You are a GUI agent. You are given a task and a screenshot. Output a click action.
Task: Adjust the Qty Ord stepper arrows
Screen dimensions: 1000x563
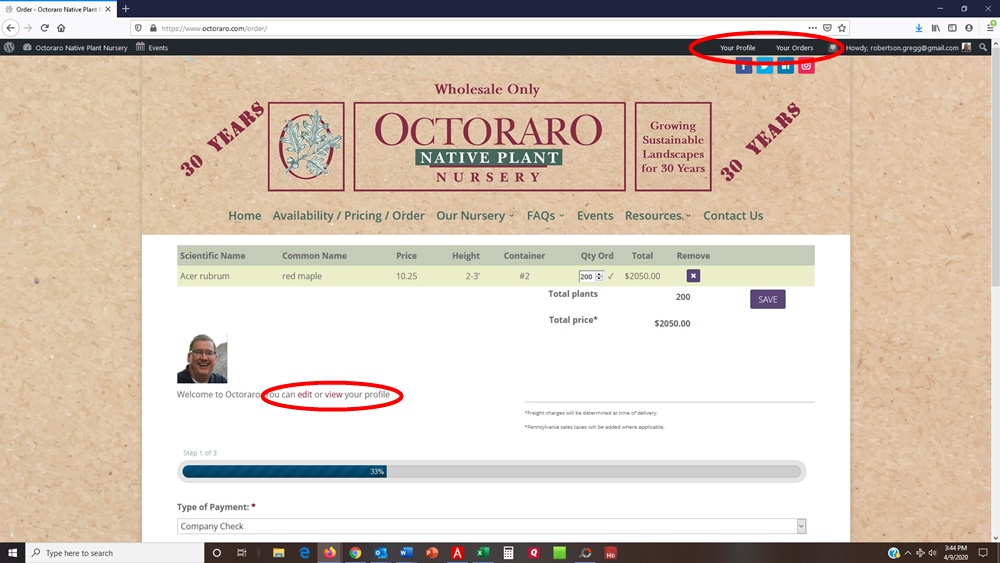[x=599, y=276]
